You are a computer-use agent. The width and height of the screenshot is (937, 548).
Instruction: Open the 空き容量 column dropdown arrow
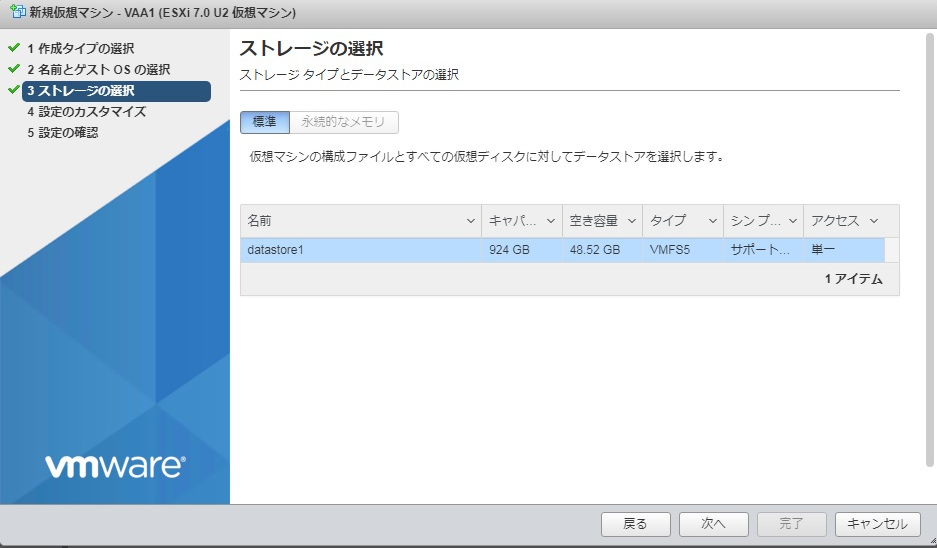tap(632, 221)
